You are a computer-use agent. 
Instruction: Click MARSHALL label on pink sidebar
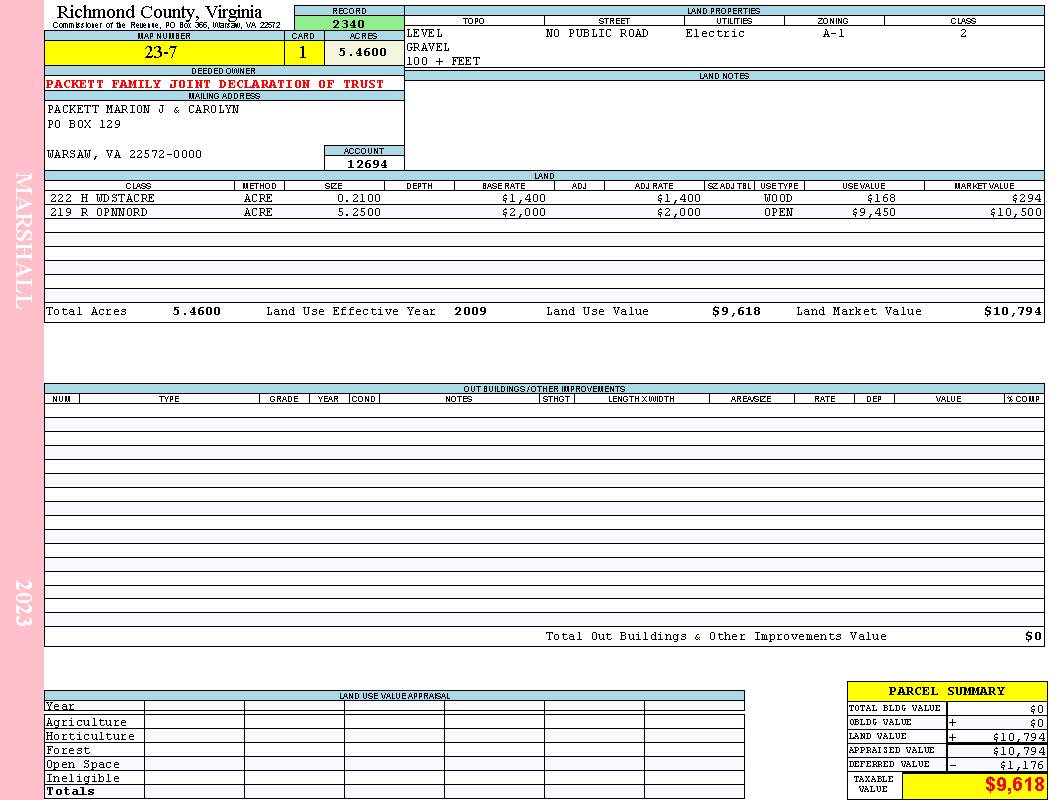23,241
